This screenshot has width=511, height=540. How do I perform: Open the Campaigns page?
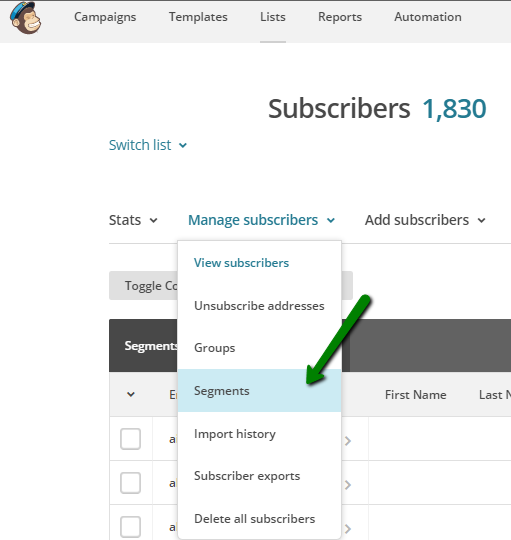coord(105,17)
